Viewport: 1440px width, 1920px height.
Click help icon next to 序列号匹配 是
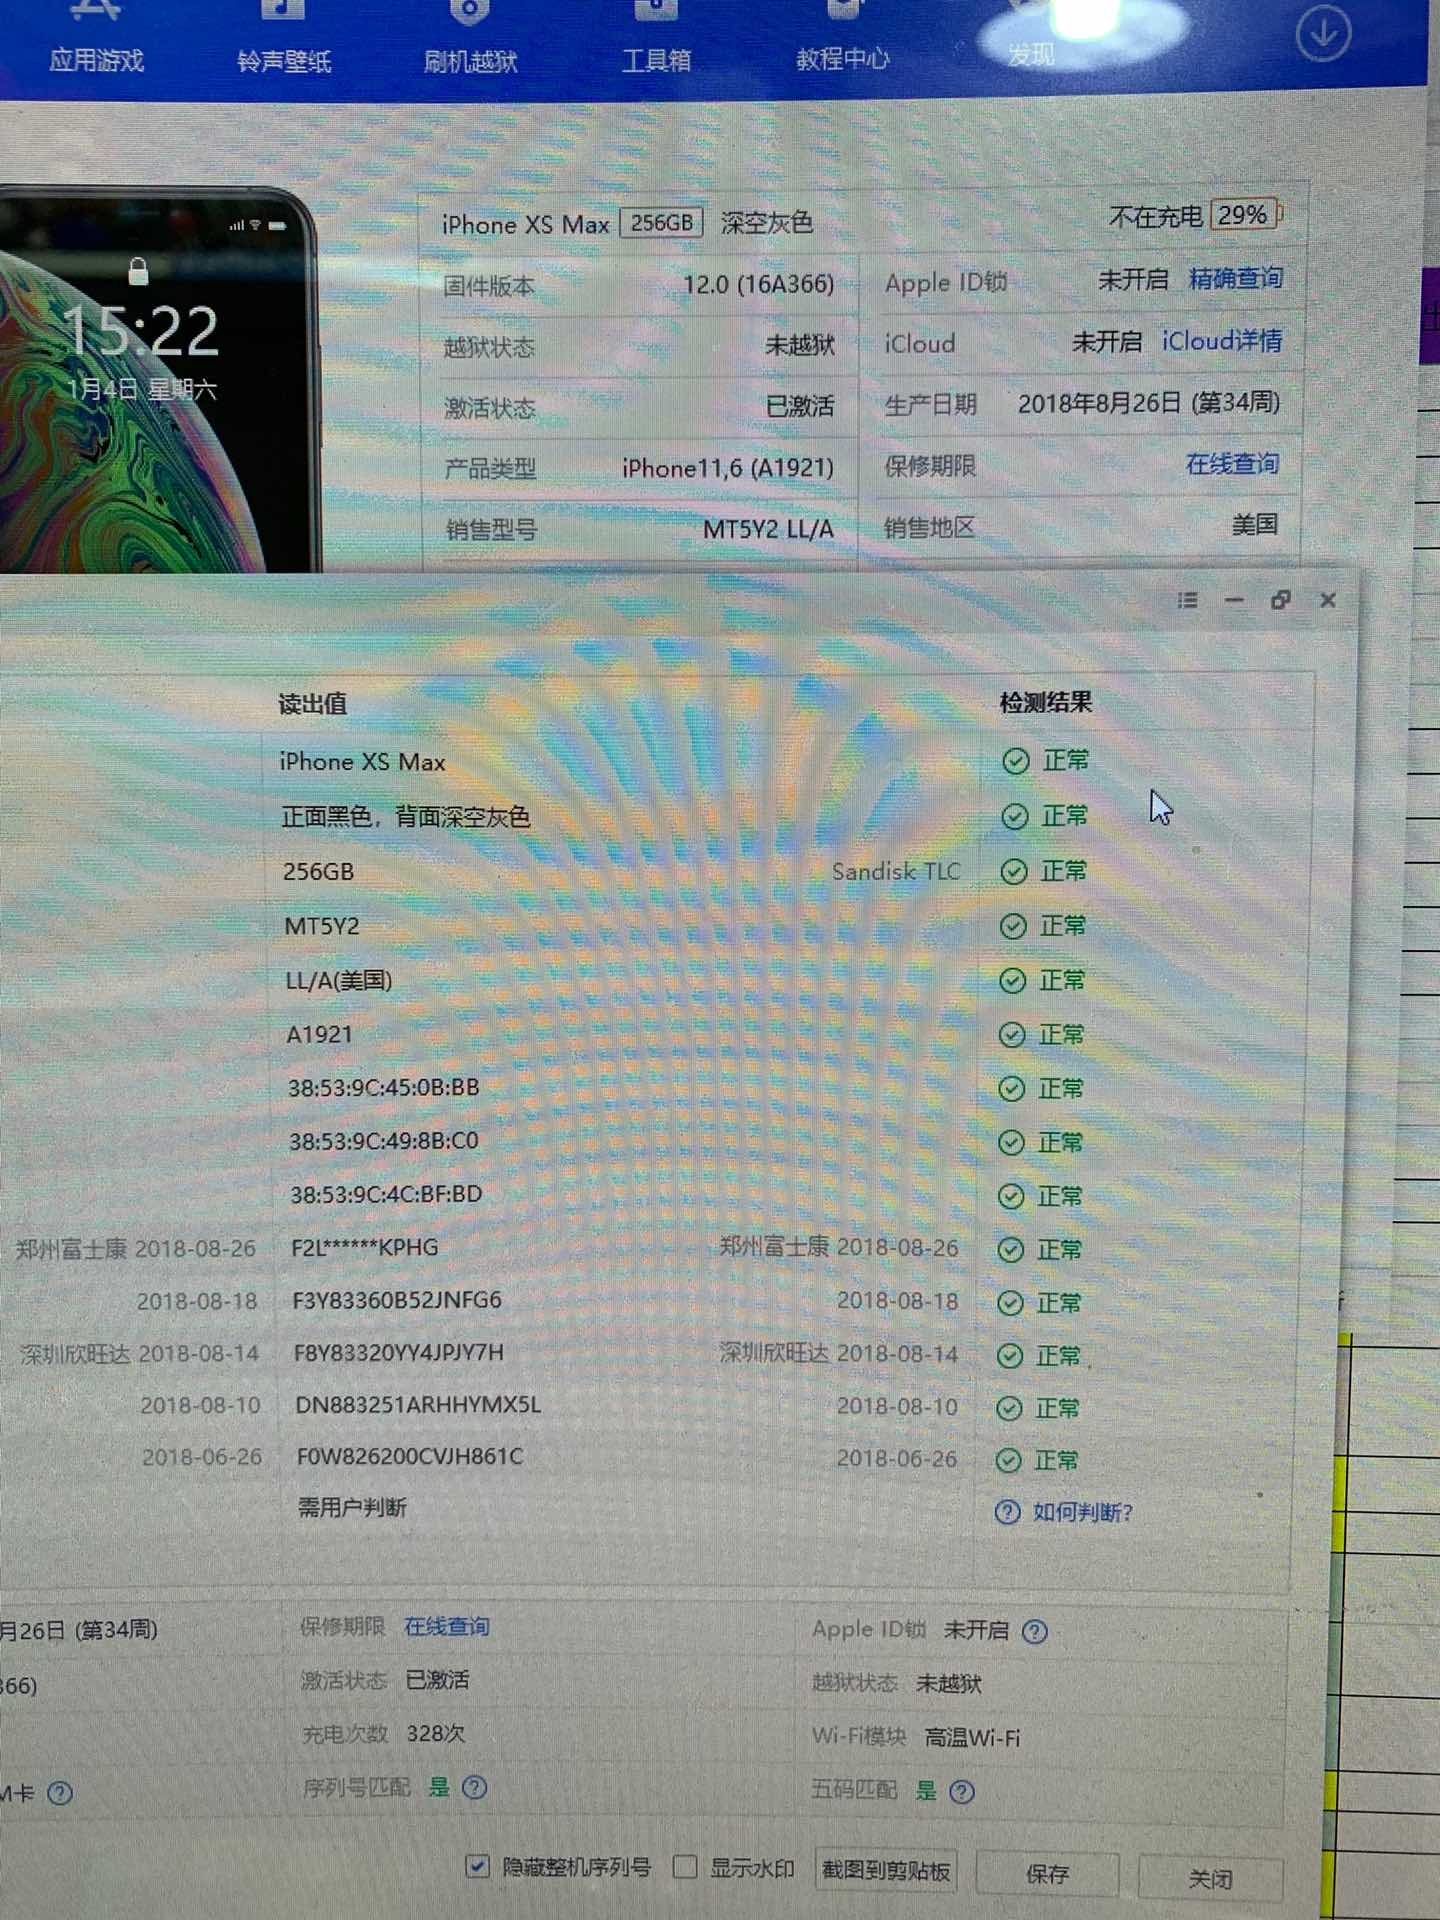point(475,1787)
